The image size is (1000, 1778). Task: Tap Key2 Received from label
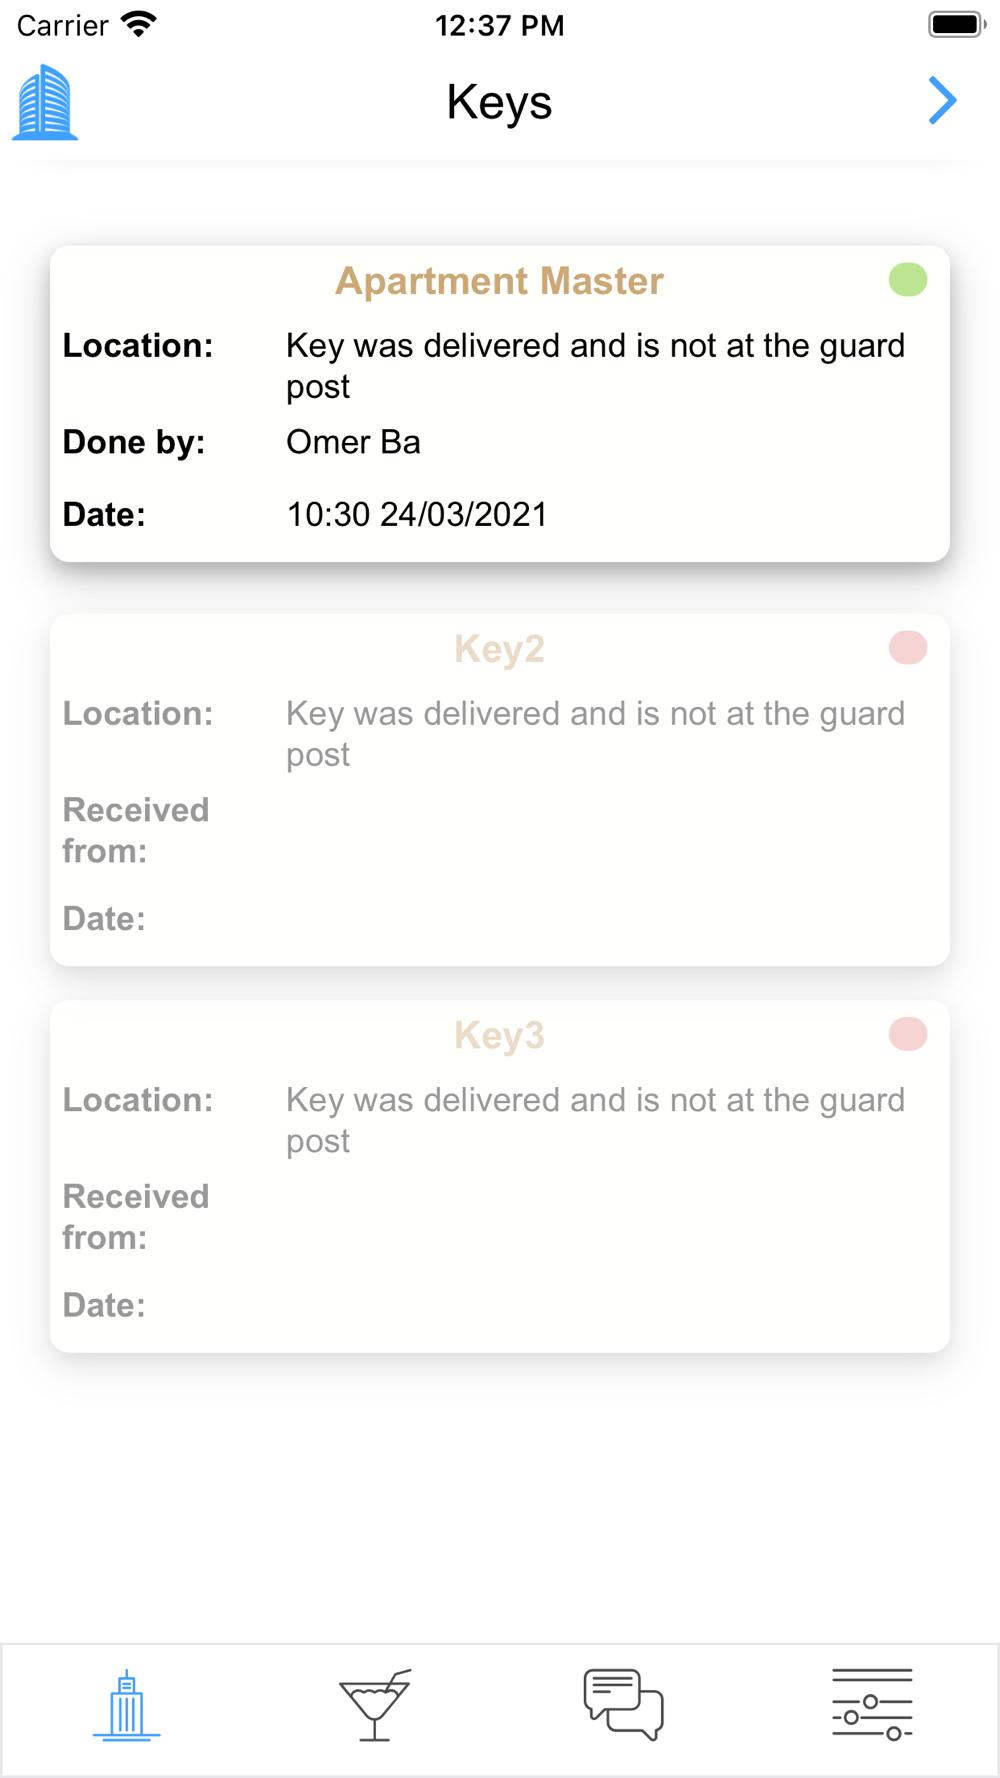pyautogui.click(x=136, y=830)
